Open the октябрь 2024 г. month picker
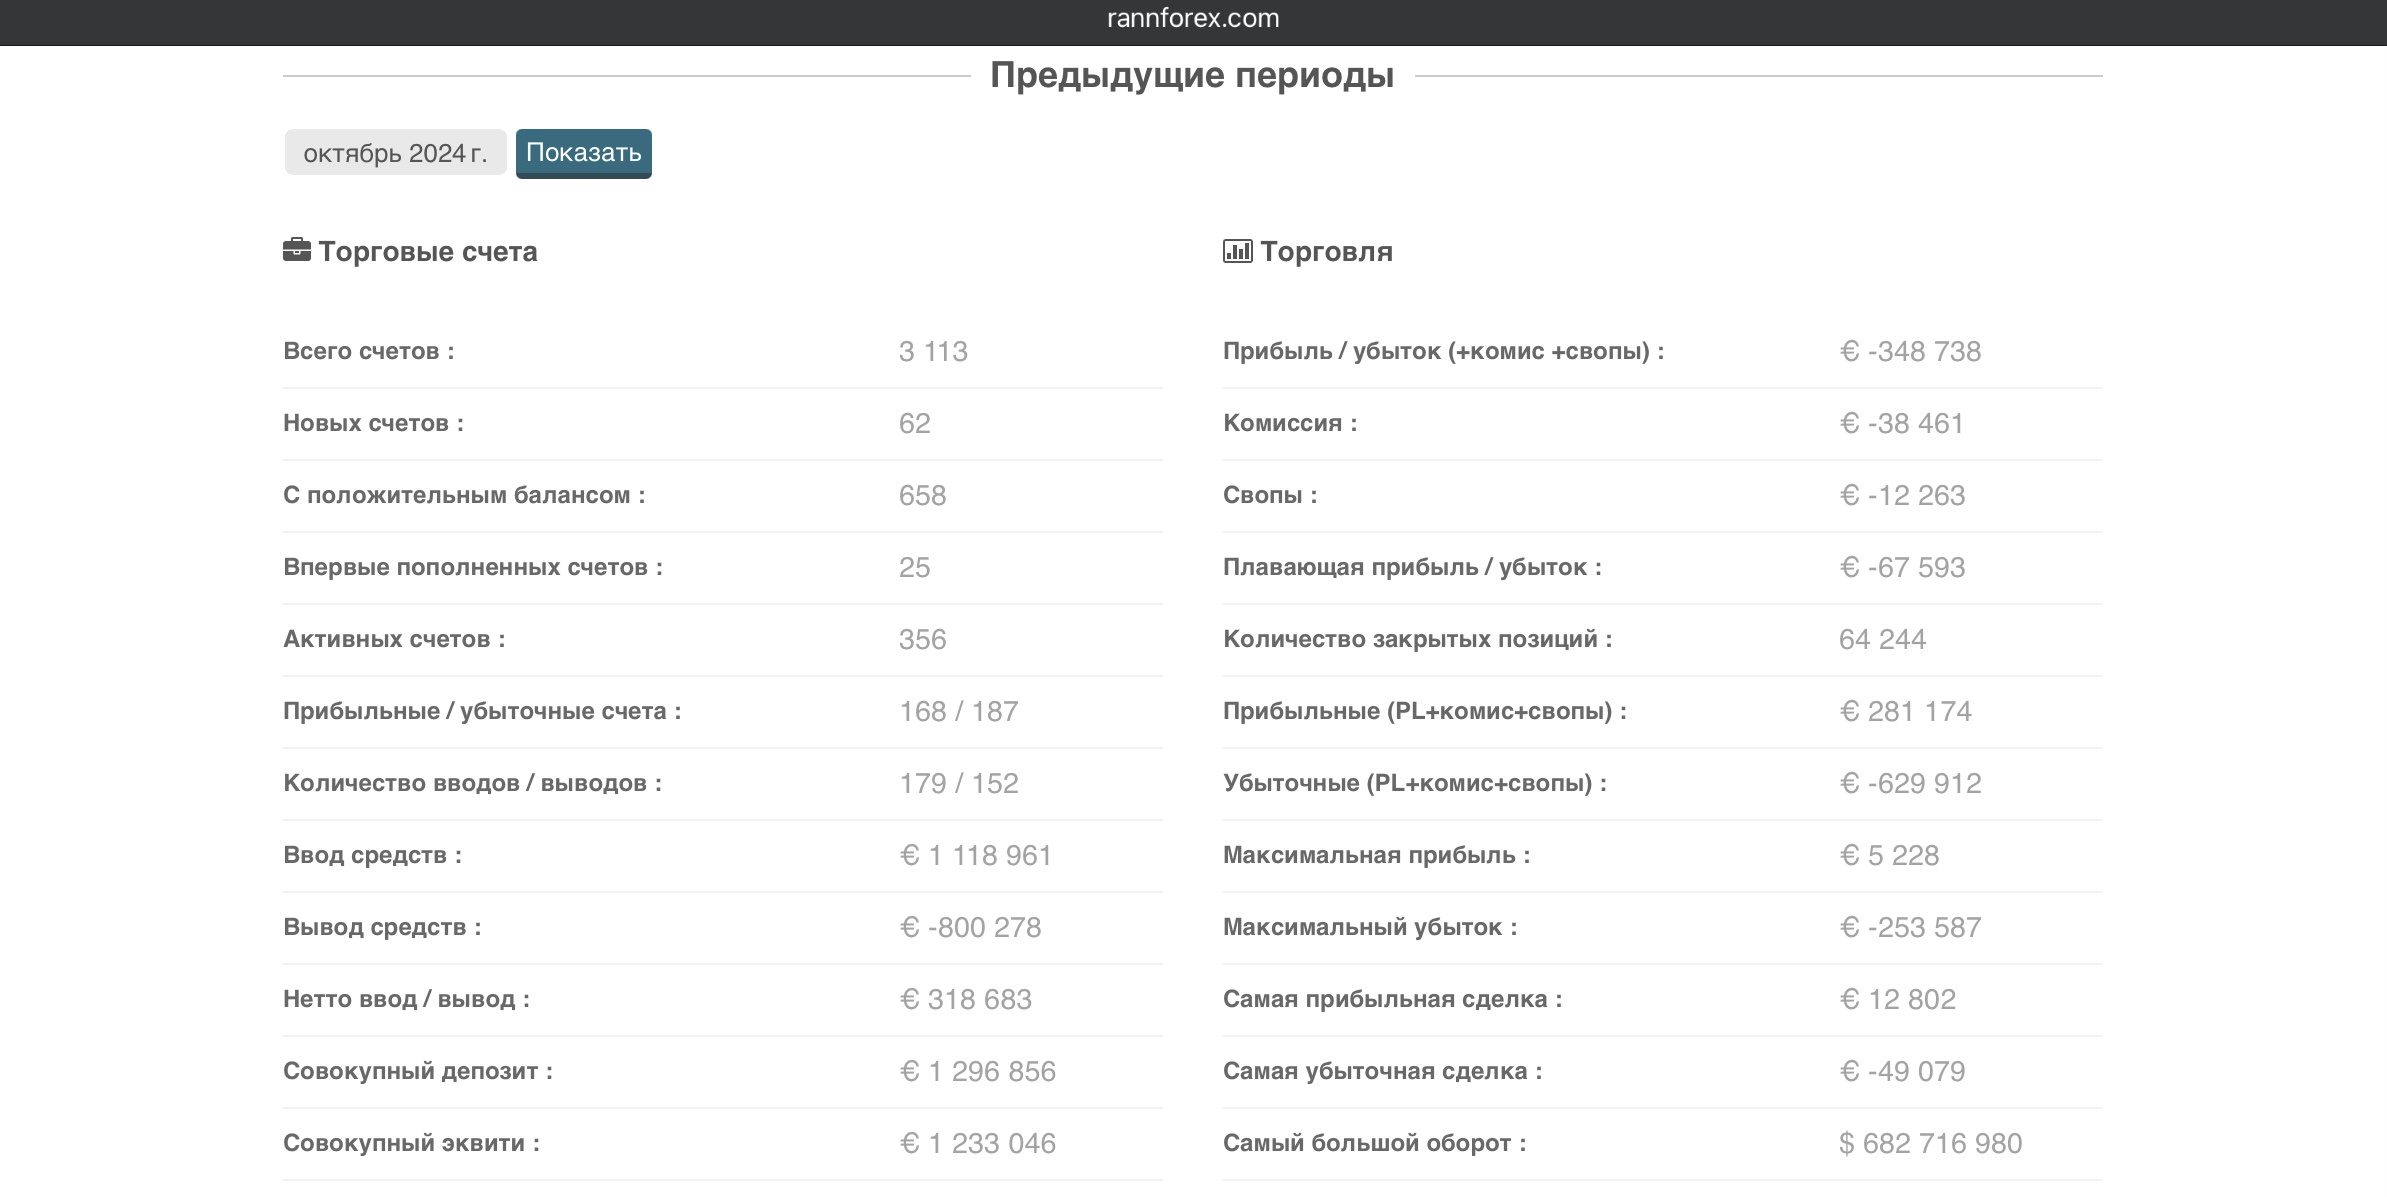The height and width of the screenshot is (1197, 2387). [395, 153]
